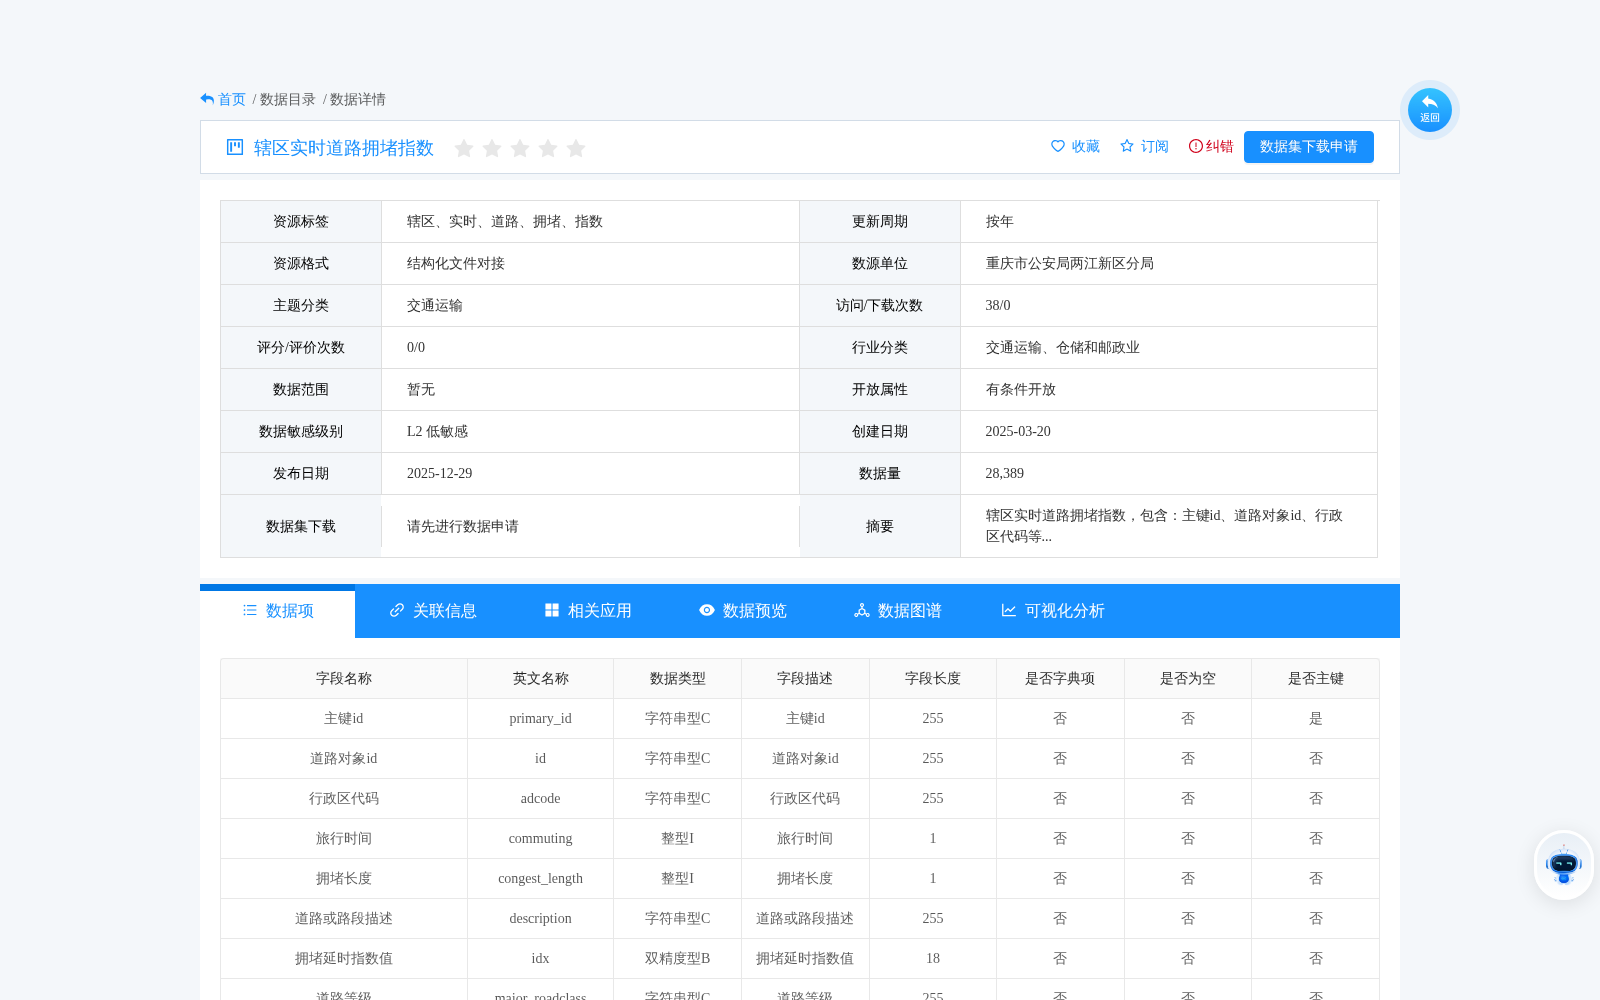Image resolution: width=1600 pixels, height=1000 pixels.
Task: Click the 请先进行数据申请 text
Action: tap(463, 527)
